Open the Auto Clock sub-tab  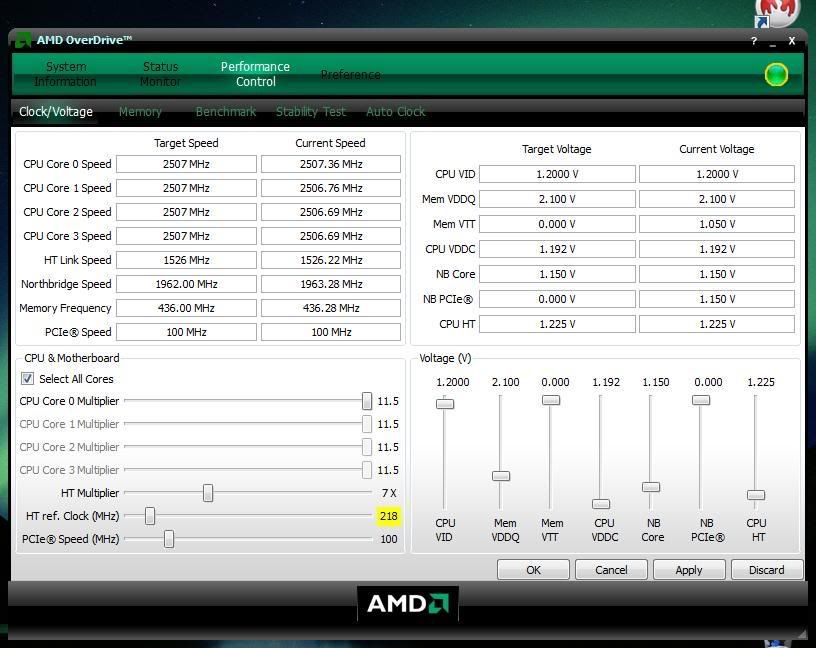point(396,112)
